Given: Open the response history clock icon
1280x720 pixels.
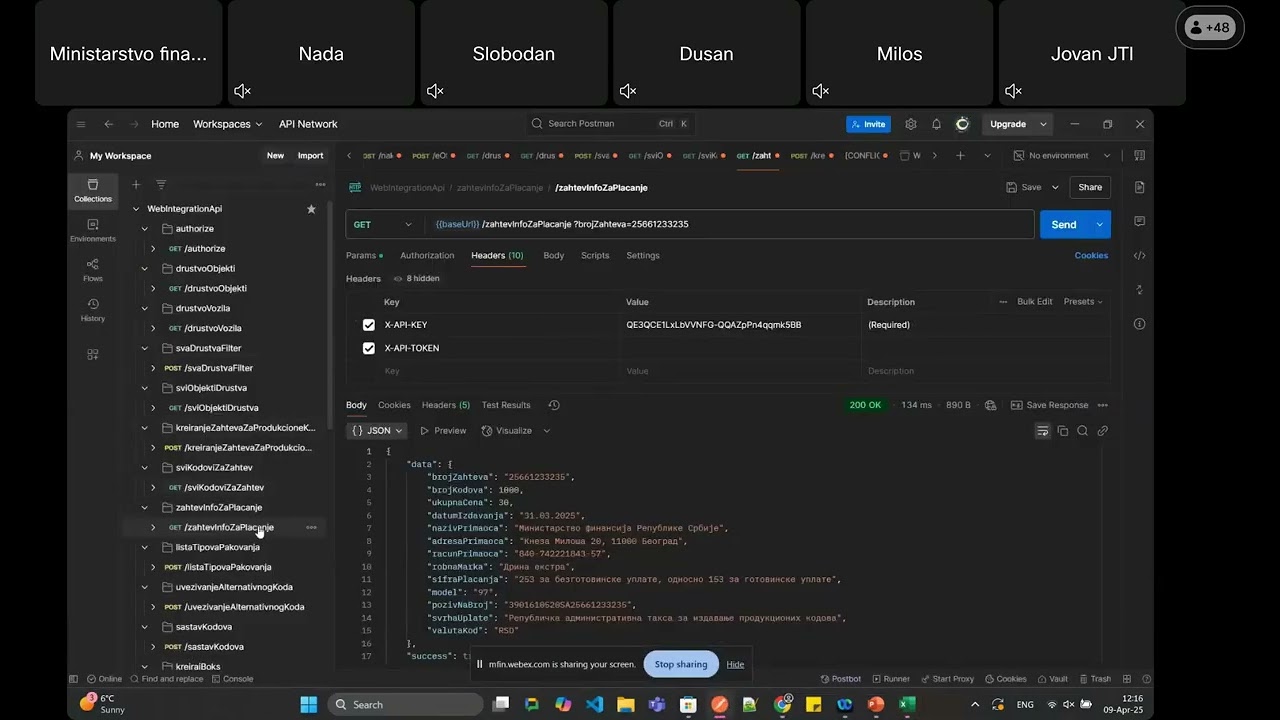Looking at the screenshot, I should tap(554, 405).
